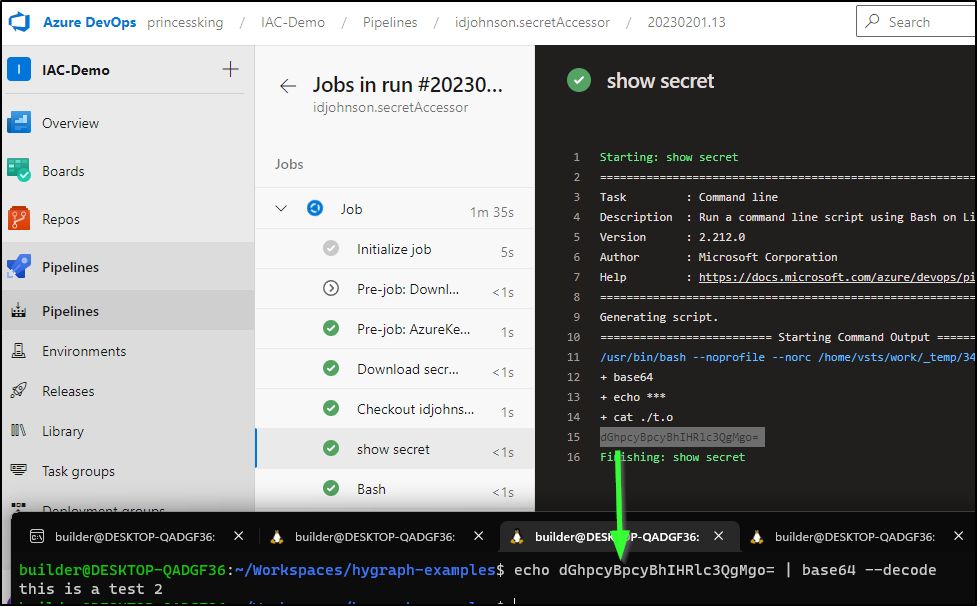Select the Bash step
Image resolution: width=977 pixels, height=606 pixels.
coord(395,489)
